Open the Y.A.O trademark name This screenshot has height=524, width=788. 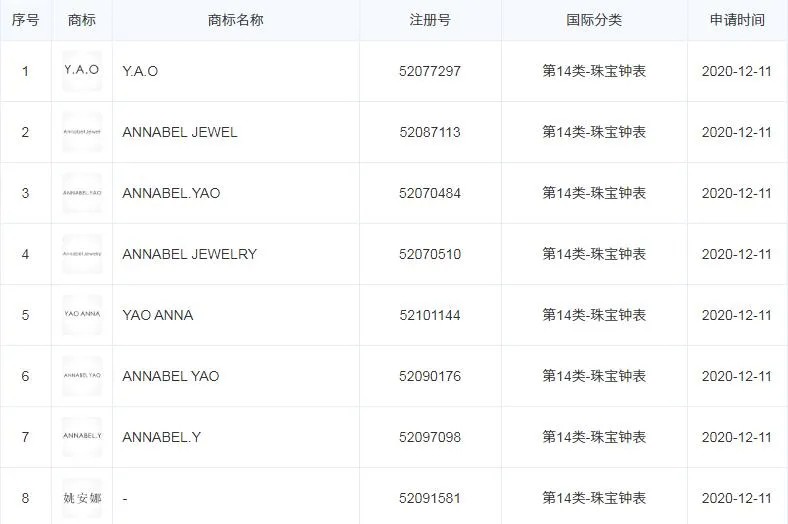point(140,71)
